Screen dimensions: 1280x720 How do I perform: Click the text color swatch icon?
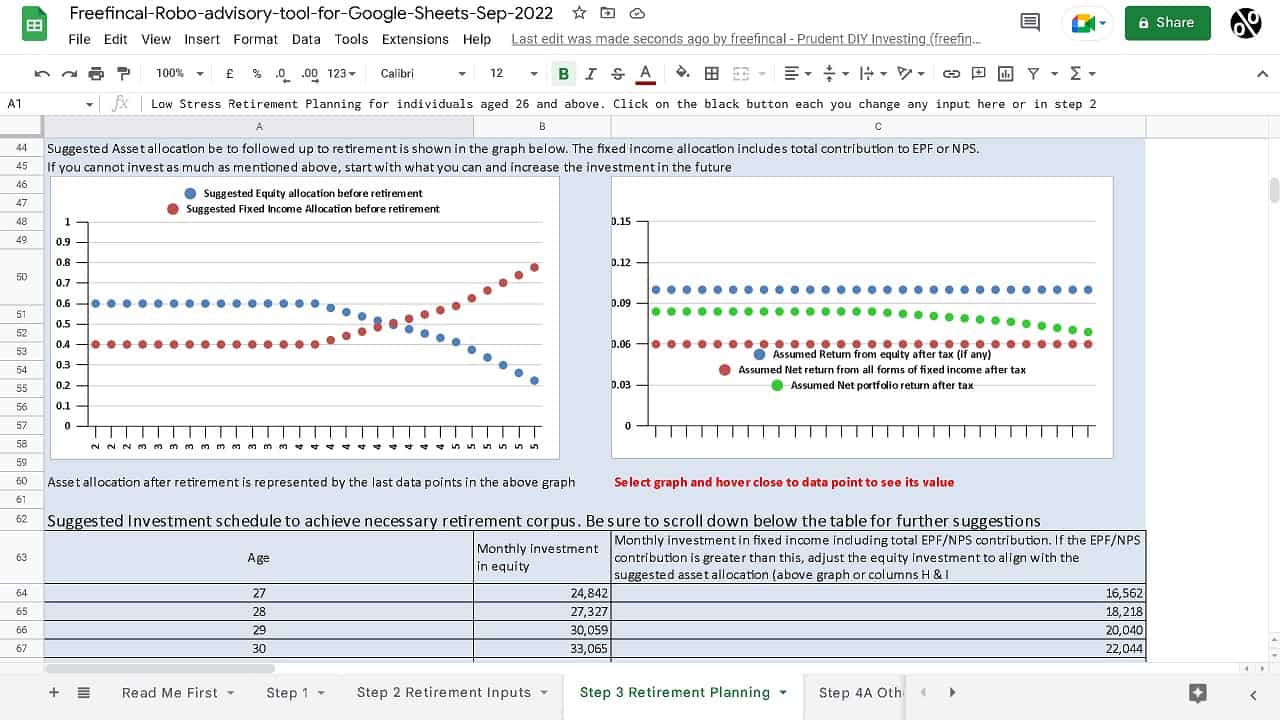click(x=645, y=73)
